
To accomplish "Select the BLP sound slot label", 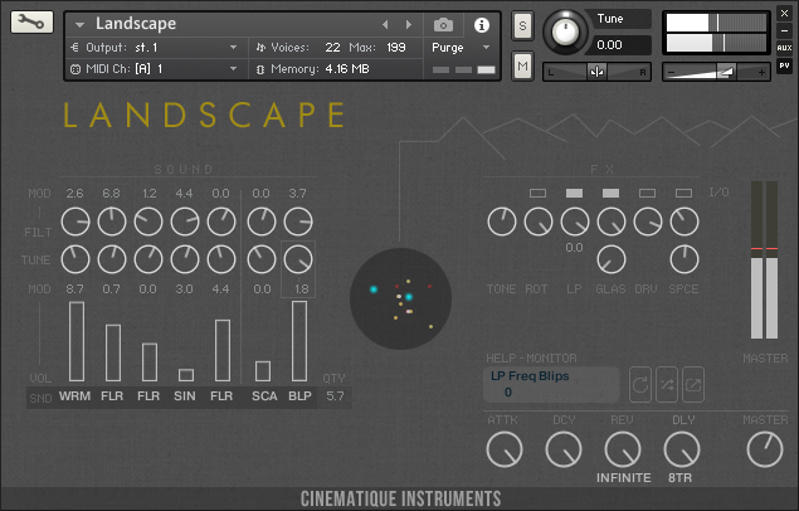I will (300, 396).
